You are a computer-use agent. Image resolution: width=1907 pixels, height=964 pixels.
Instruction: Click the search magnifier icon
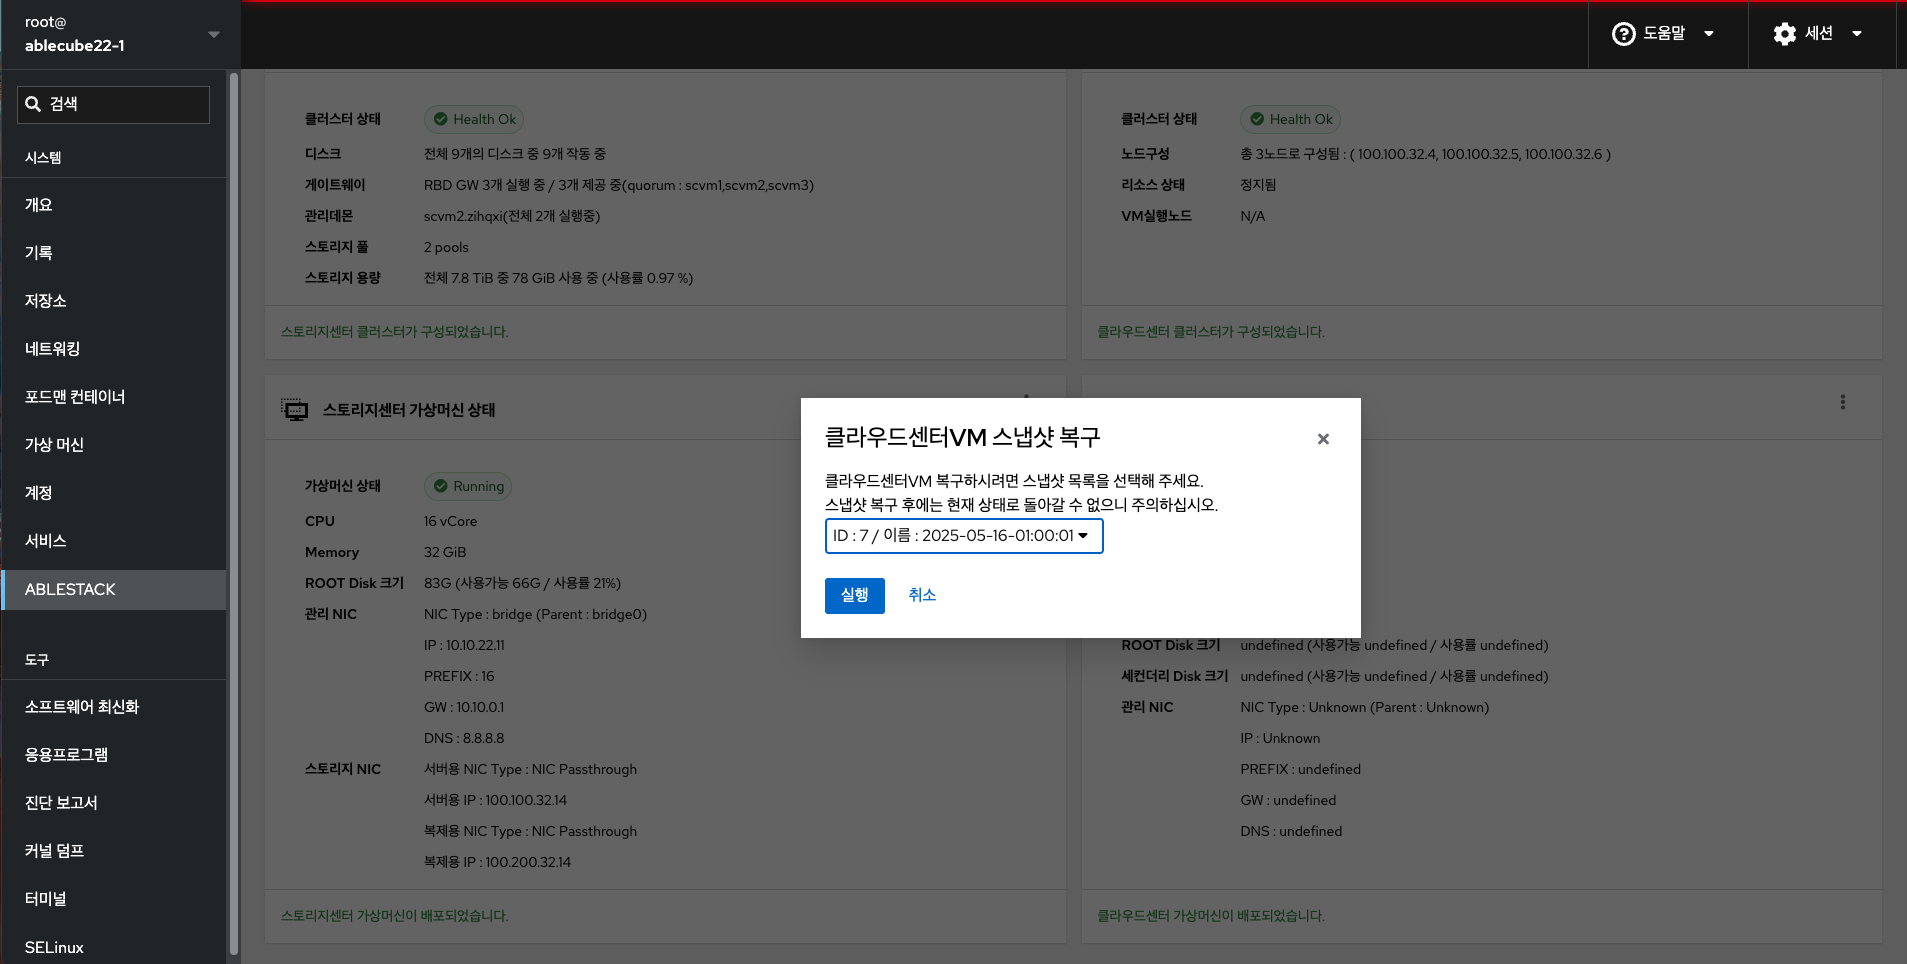click(33, 104)
